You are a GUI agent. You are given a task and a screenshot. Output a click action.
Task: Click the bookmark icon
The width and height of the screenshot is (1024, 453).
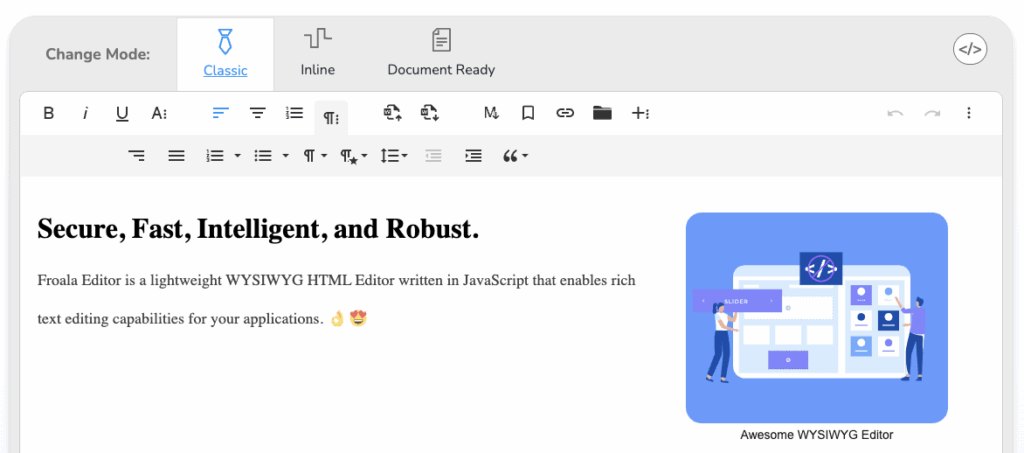(x=528, y=113)
